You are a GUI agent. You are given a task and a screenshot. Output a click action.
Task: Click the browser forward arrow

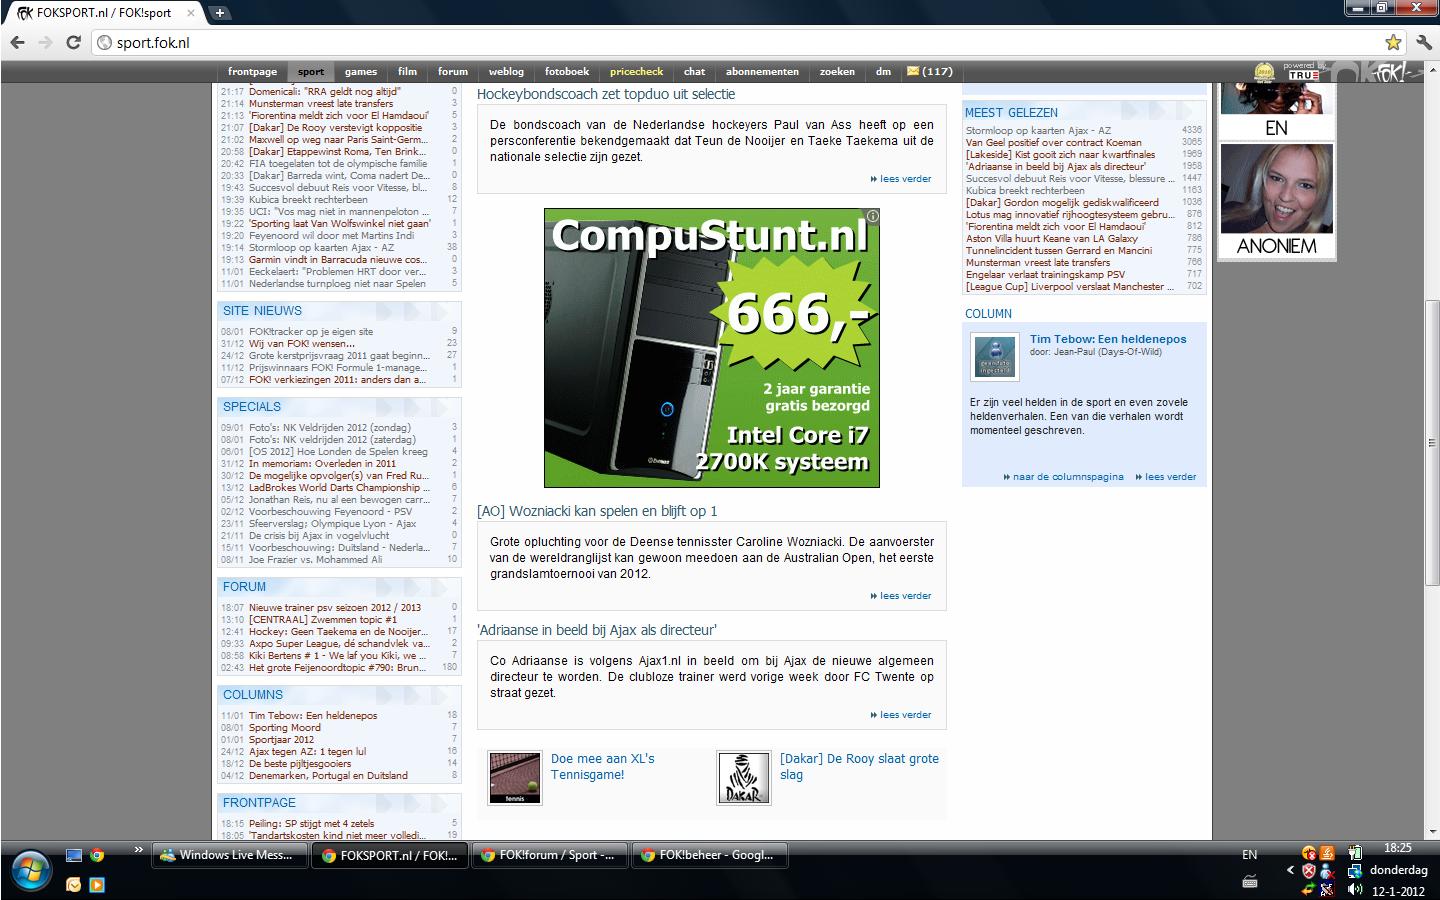click(x=45, y=42)
